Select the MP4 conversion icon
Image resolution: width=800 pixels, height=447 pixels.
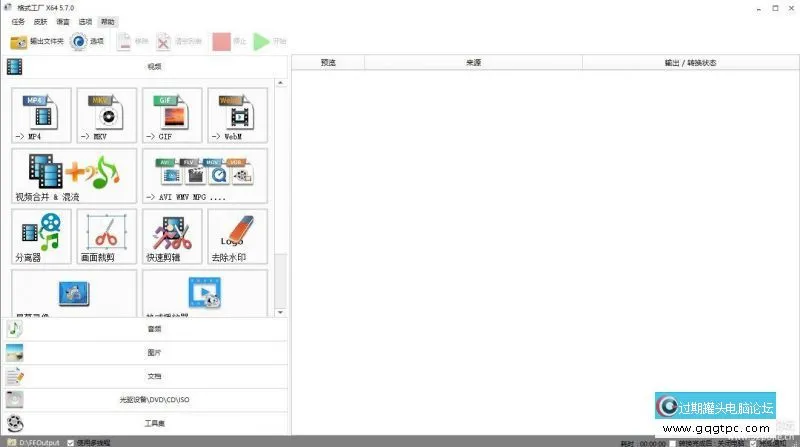41,115
